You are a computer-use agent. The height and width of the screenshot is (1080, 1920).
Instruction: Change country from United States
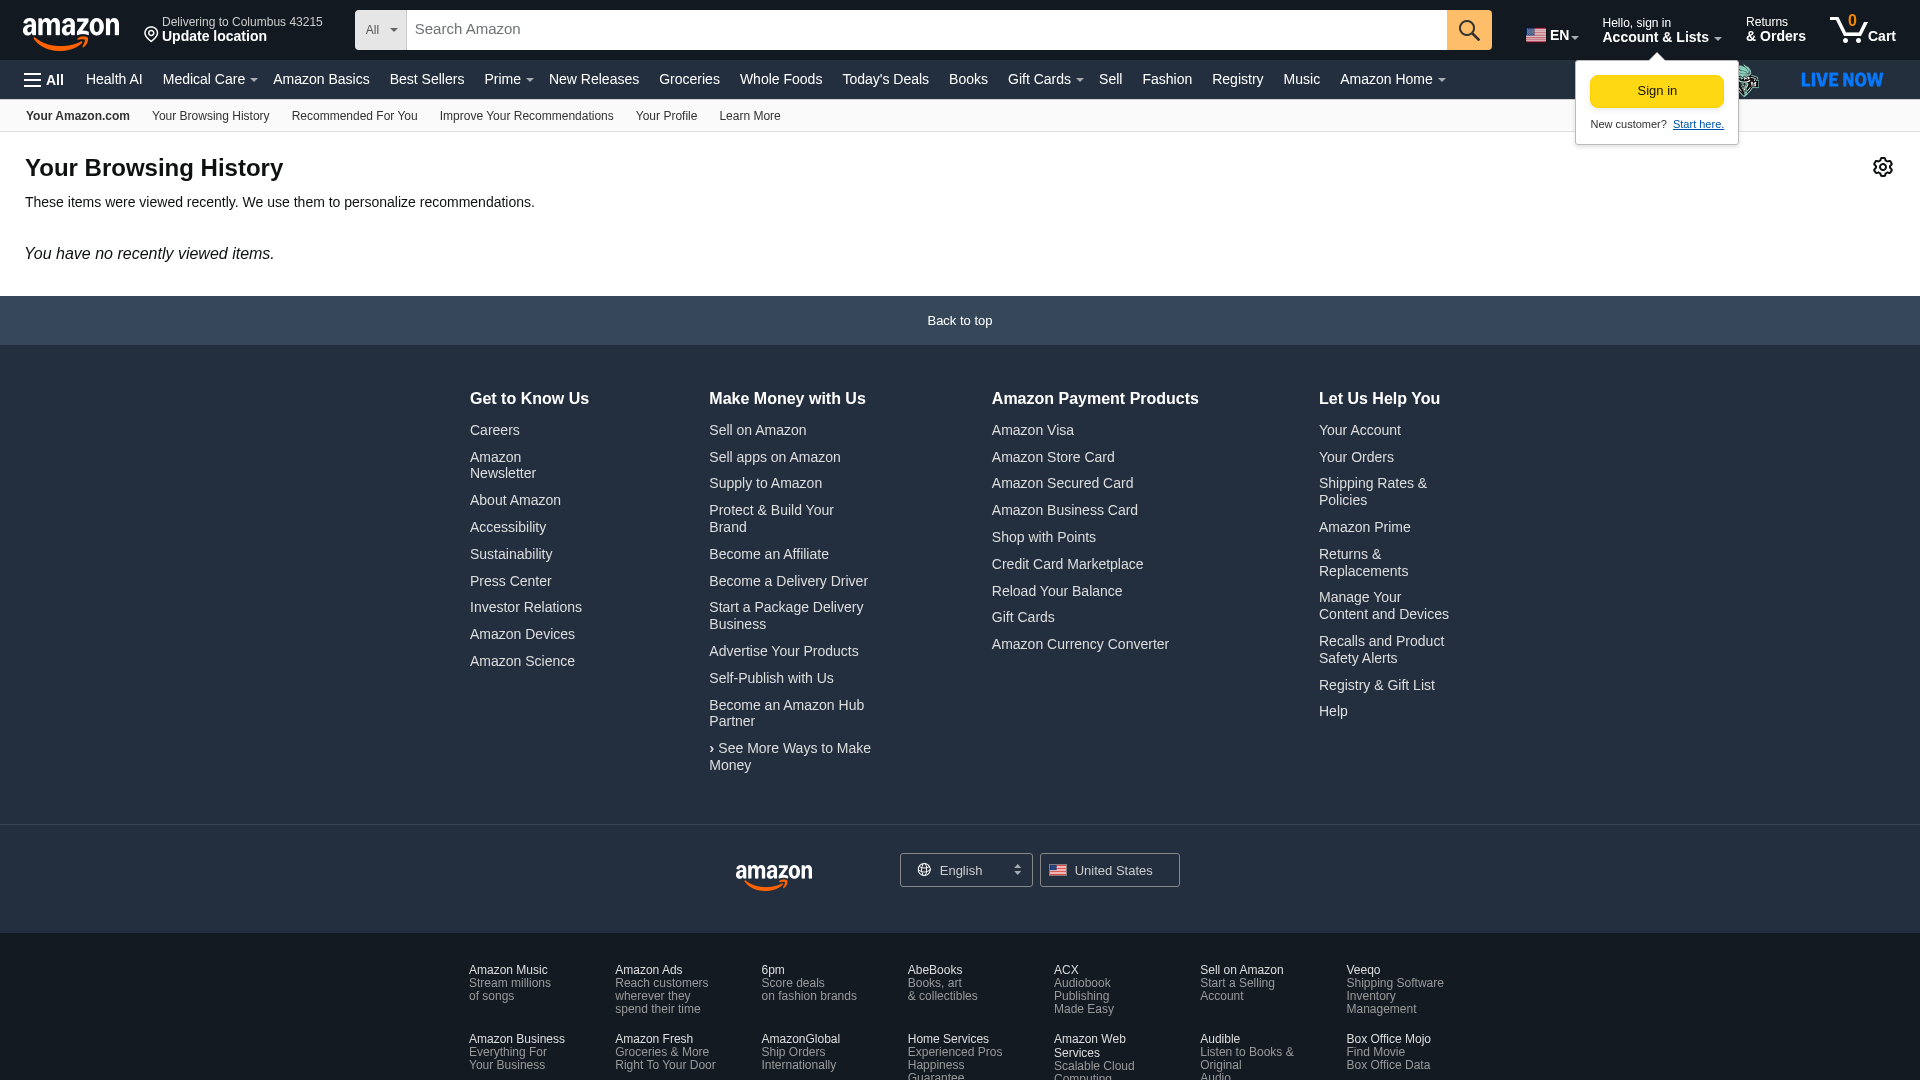(1110, 870)
